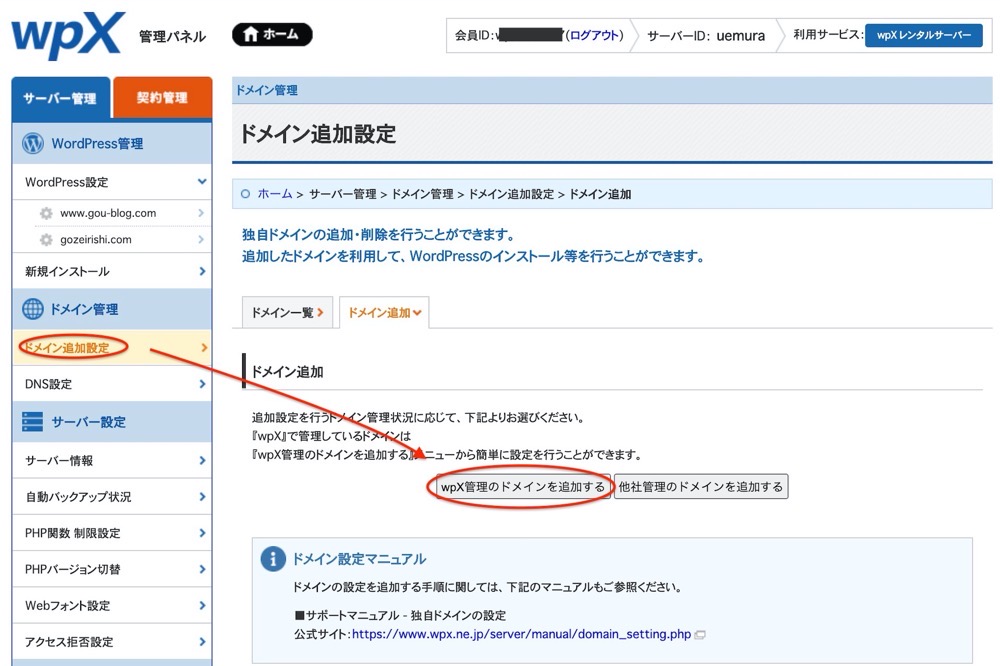Click the サポートマニュアル - 独自ドメインの設定 line
Viewport: 1000px width, 666px height.
click(x=401, y=616)
